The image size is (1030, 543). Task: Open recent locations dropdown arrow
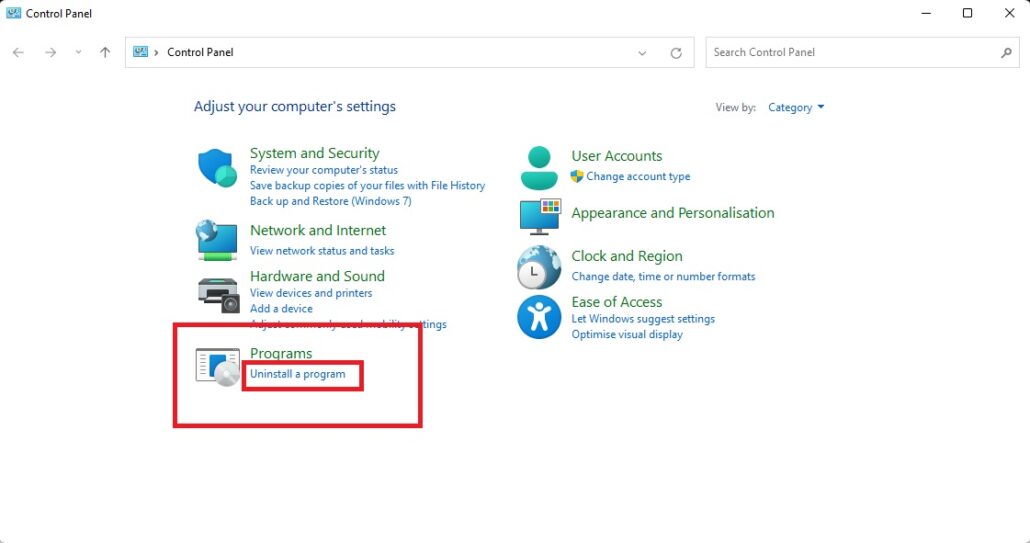[x=78, y=53]
